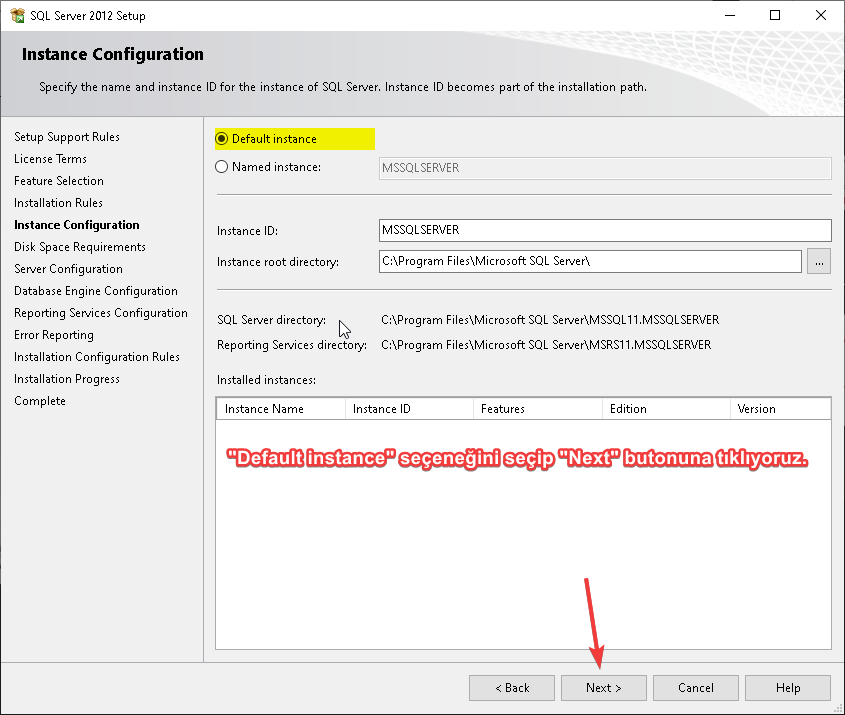845x715 pixels.
Task: Select Feature Selection step in sidebar
Action: pyautogui.click(x=59, y=181)
